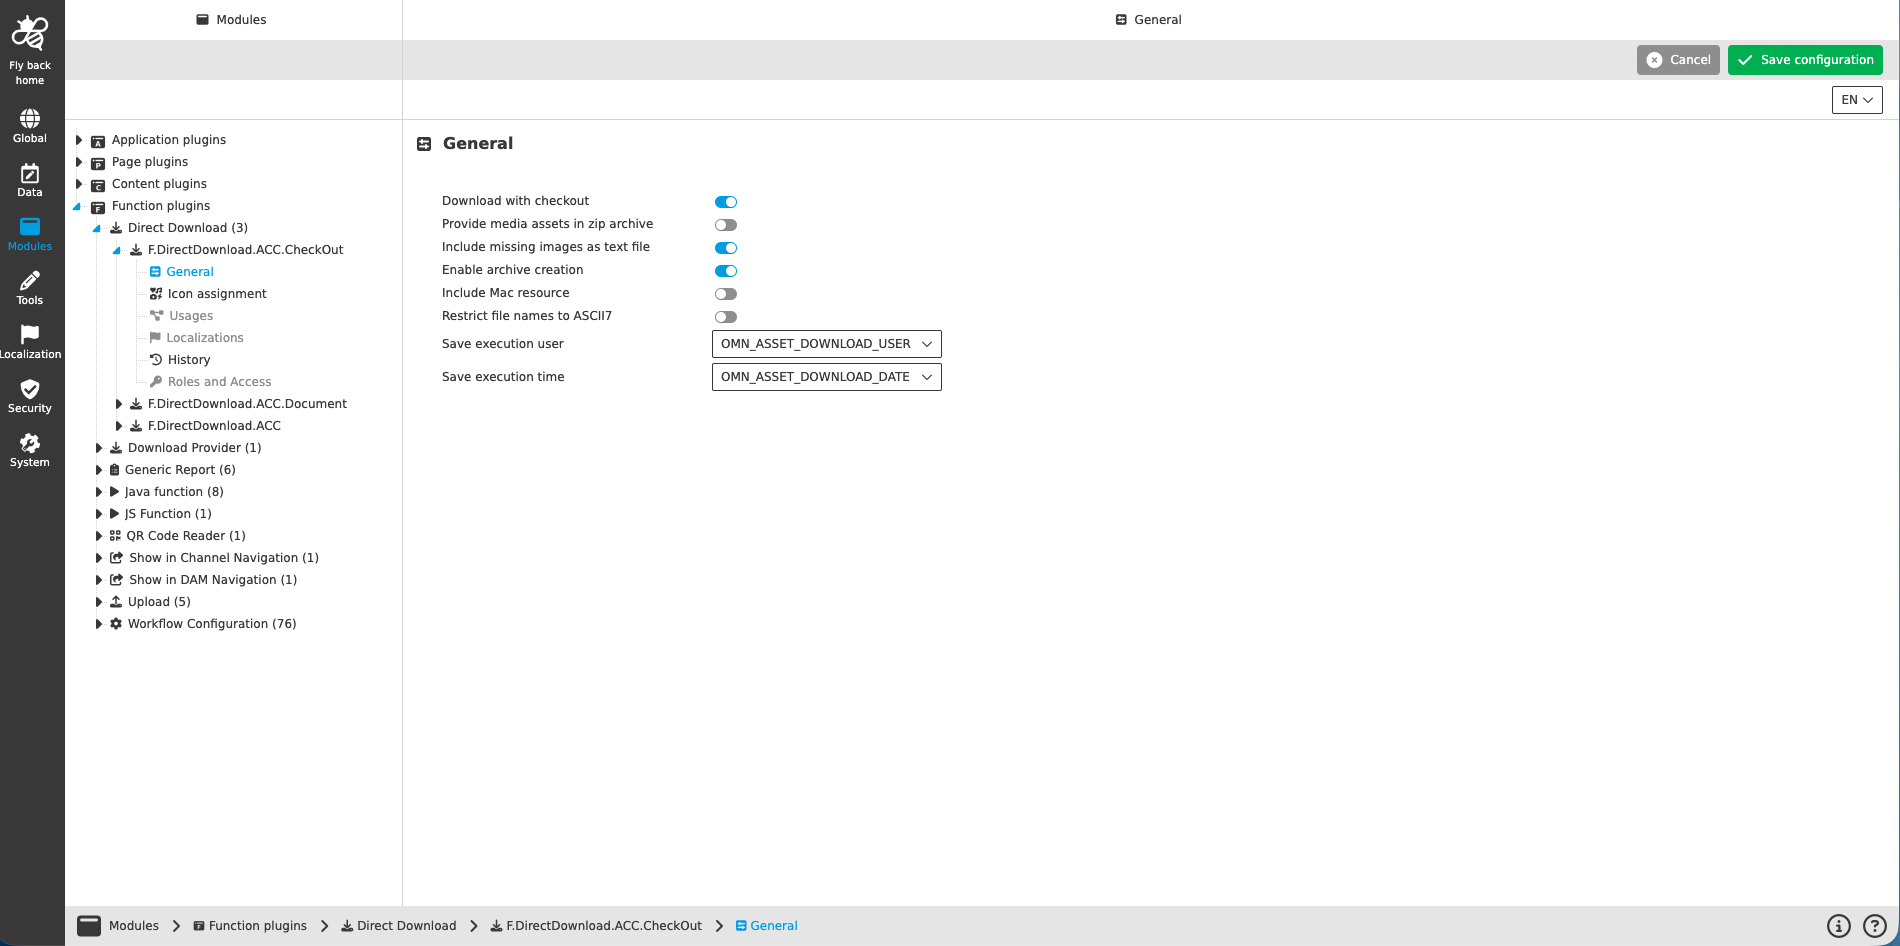The image size is (1900, 946).
Task: Open the help question mark icon
Action: pos(1873,925)
